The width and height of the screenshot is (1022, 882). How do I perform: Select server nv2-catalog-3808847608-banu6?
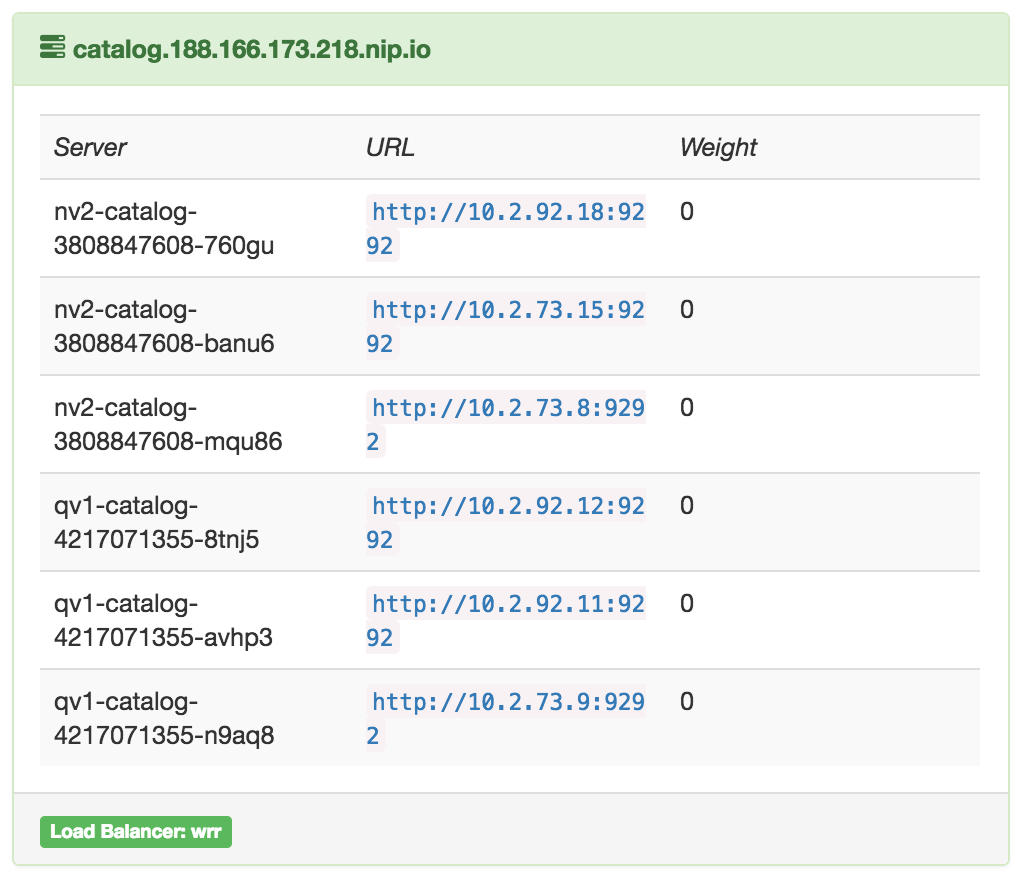164,326
